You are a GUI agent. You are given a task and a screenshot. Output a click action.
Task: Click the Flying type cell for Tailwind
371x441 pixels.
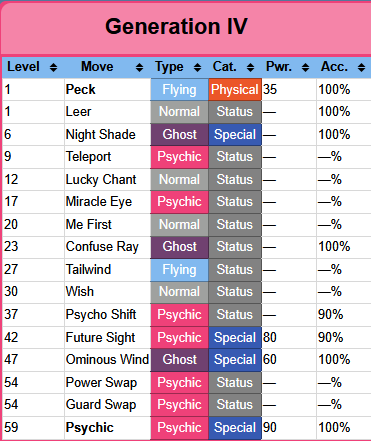[x=179, y=270]
